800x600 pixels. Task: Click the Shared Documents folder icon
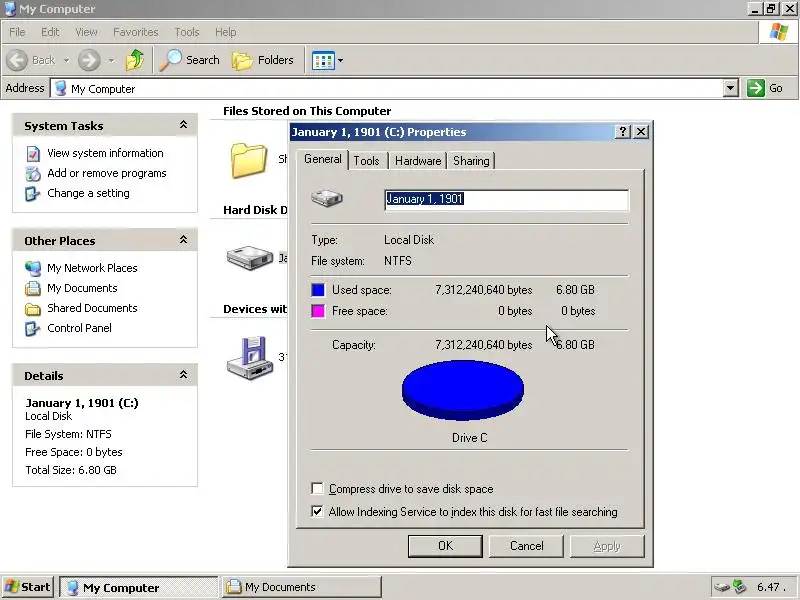coord(33,308)
